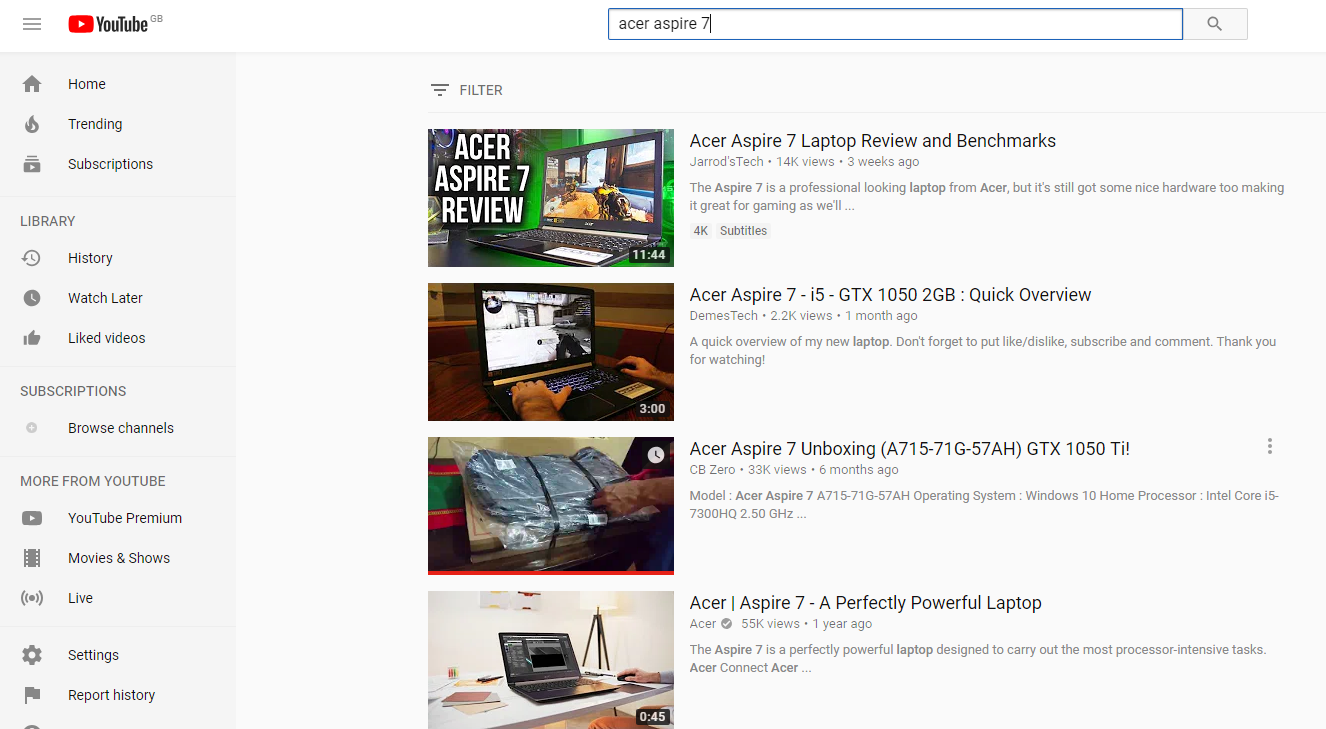Open Subscriptions in the sidebar

click(x=118, y=164)
